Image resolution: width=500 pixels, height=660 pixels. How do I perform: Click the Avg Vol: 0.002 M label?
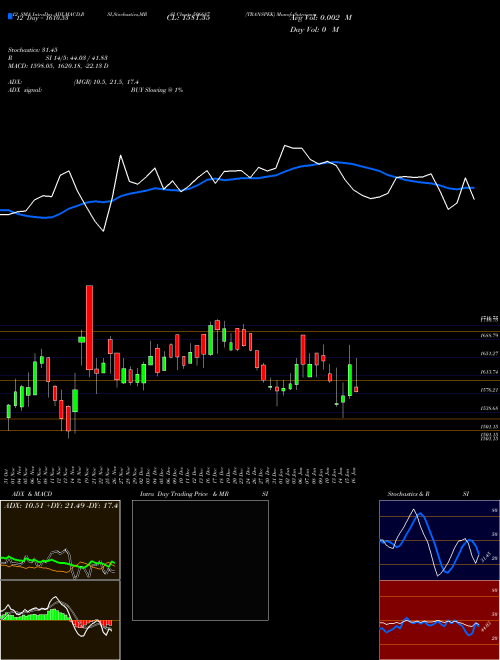tap(321, 18)
